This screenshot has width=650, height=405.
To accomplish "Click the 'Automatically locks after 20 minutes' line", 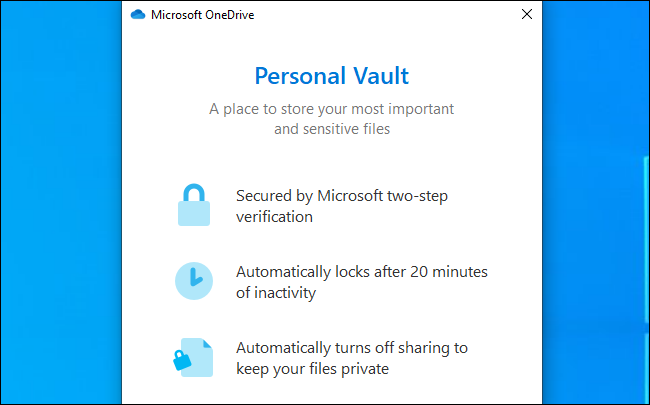I will tap(361, 271).
